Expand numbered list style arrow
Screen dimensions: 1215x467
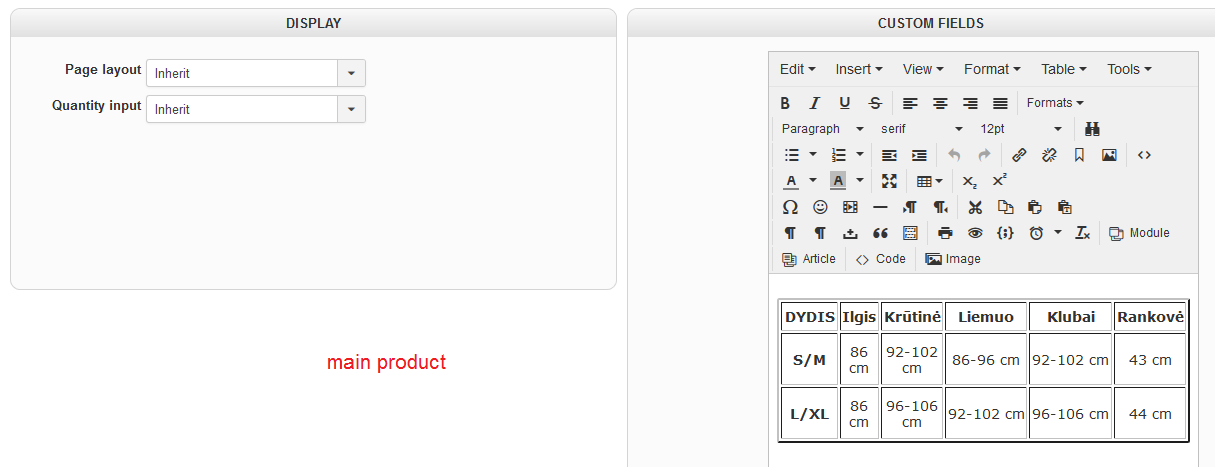(x=860, y=155)
